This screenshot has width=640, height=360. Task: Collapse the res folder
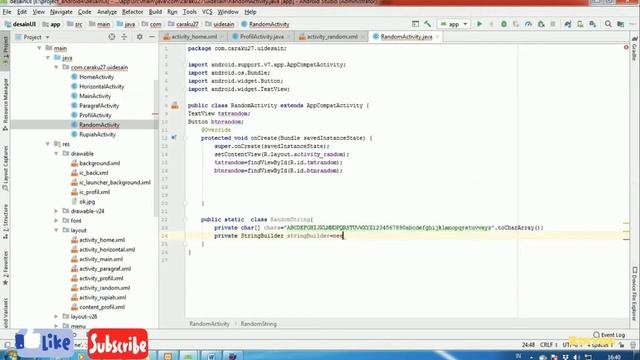tap(48, 144)
